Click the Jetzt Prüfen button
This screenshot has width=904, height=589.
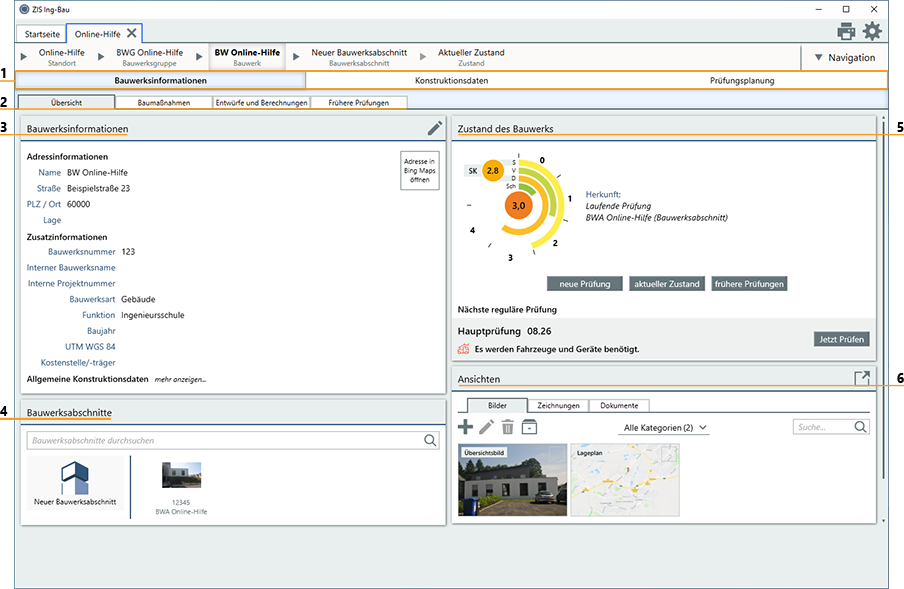click(x=841, y=339)
